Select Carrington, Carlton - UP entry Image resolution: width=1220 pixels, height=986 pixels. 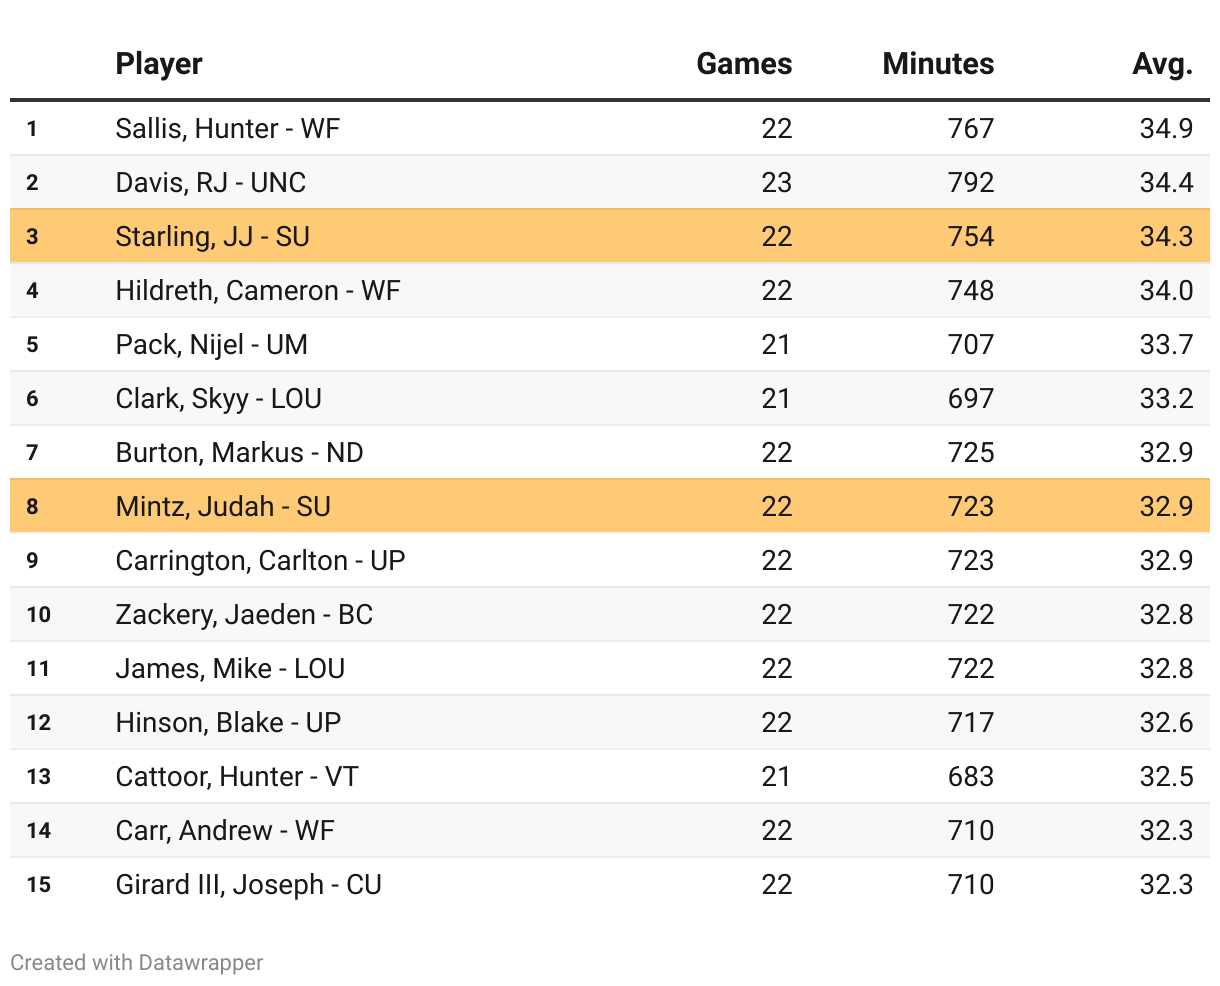pos(261,560)
